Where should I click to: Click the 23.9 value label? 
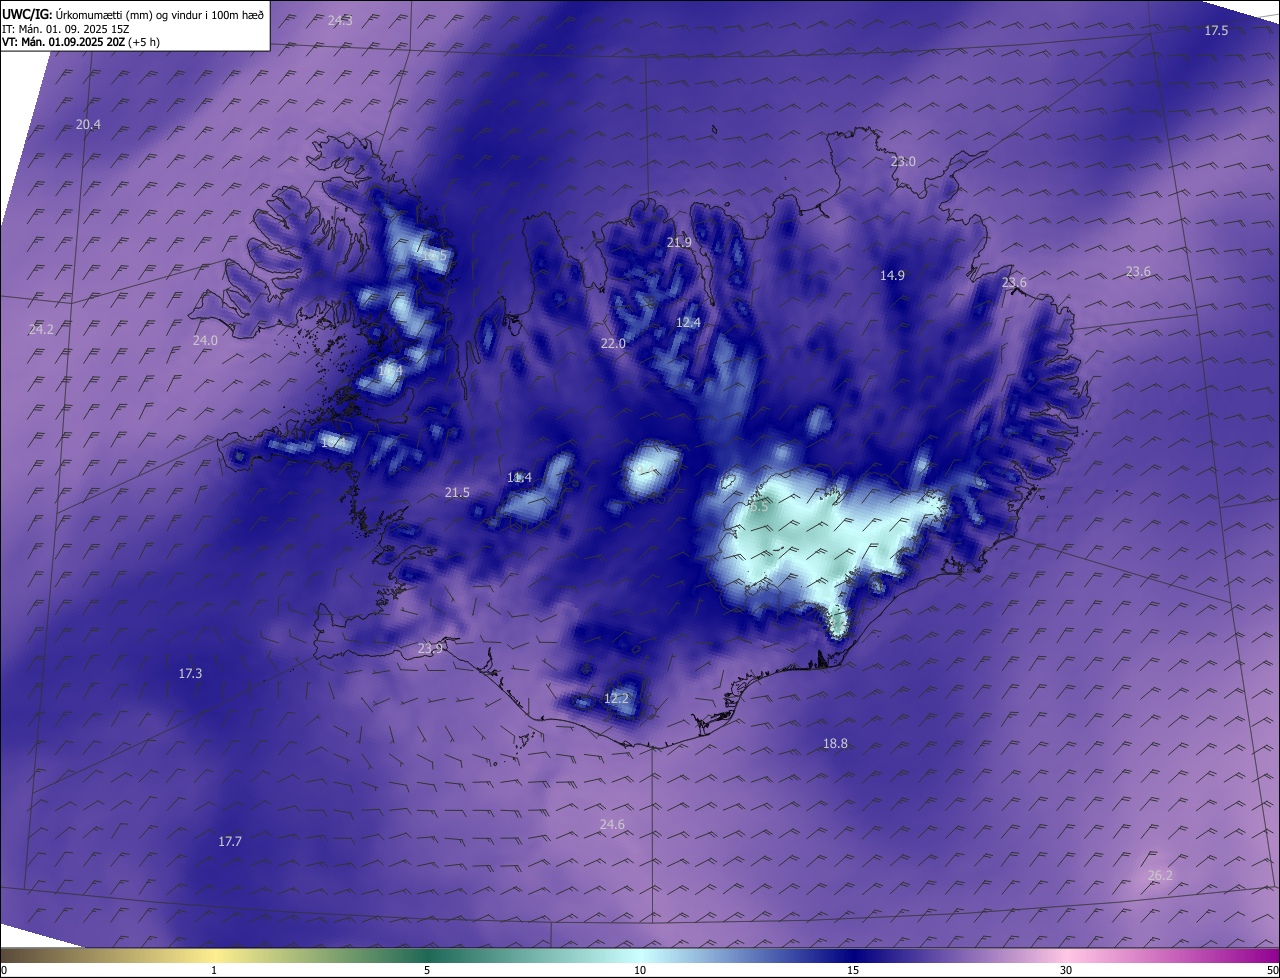[430, 648]
